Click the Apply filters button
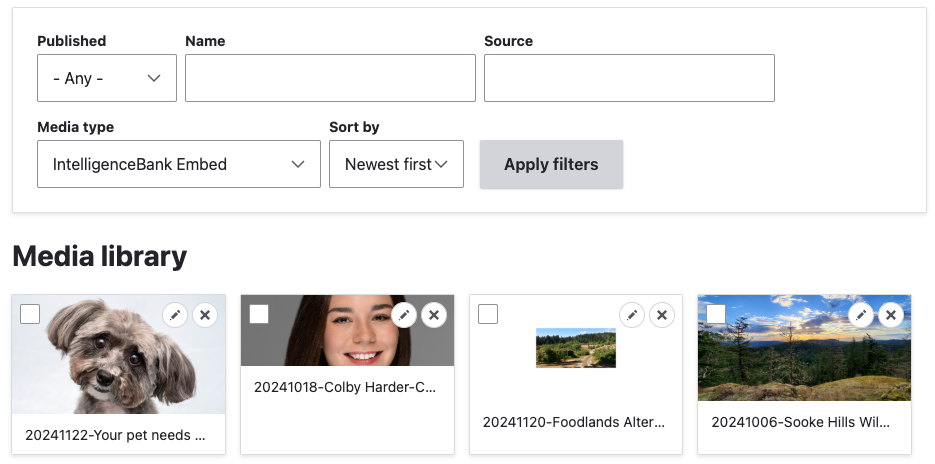Viewport: 935px width, 464px height. 551,164
